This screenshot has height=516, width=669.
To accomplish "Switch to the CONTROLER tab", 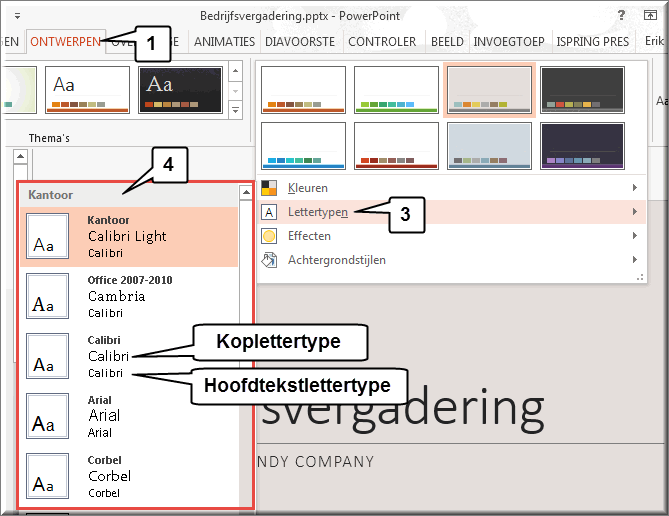I will click(x=382, y=42).
